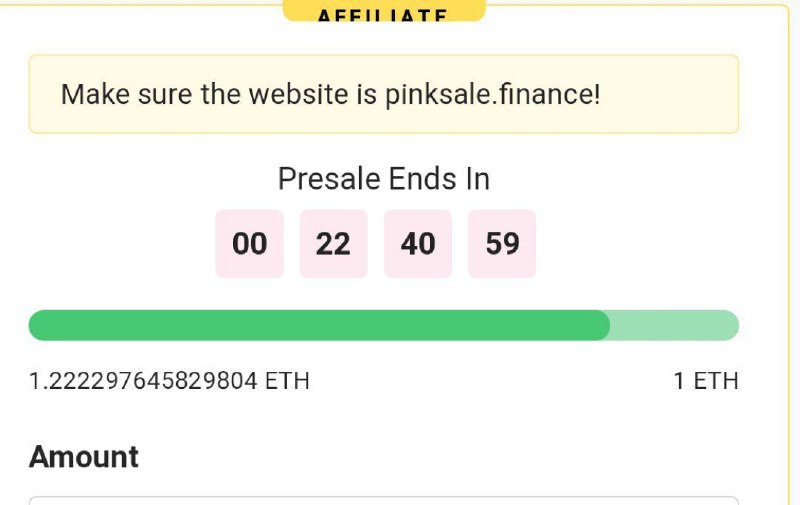Click the "1 ETH" cap label

(706, 381)
